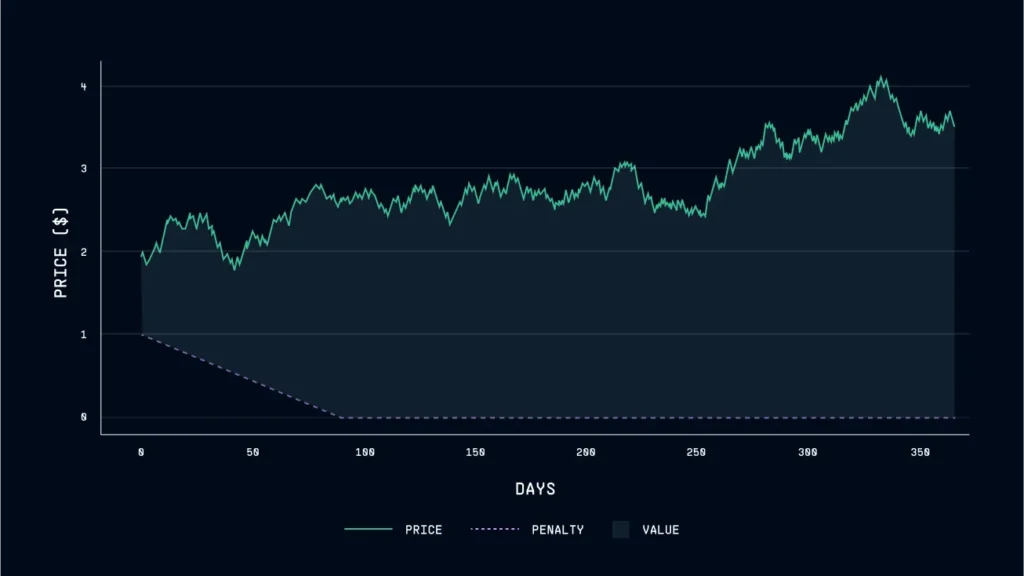Click the VALUE legend square swatch
Viewport: 1024px width, 576px height.
coord(620,529)
